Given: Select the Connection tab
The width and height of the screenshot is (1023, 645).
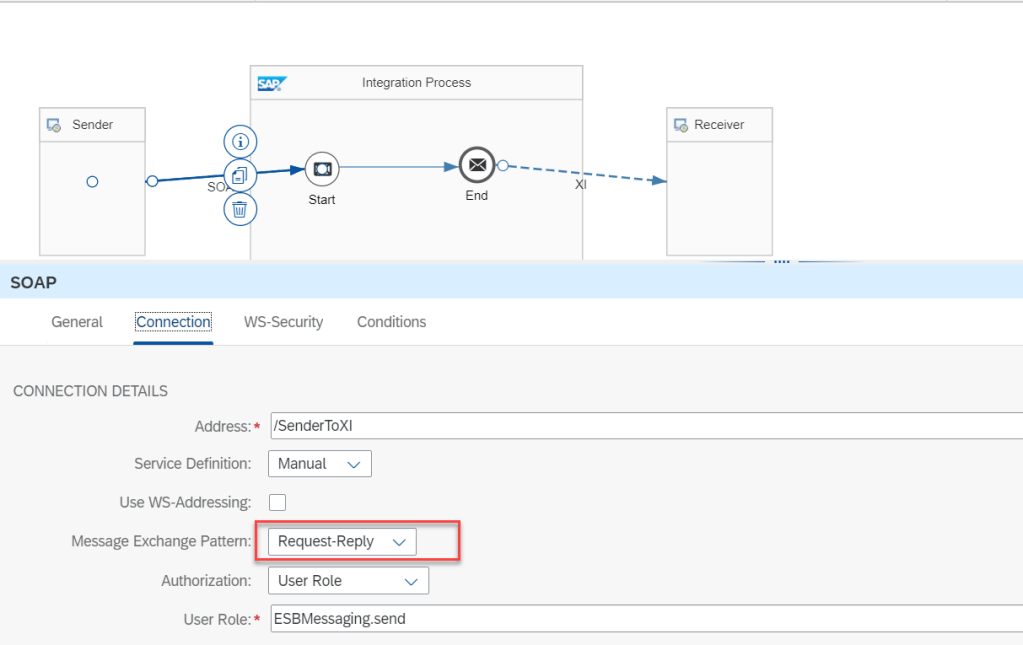Looking at the screenshot, I should 173,322.
